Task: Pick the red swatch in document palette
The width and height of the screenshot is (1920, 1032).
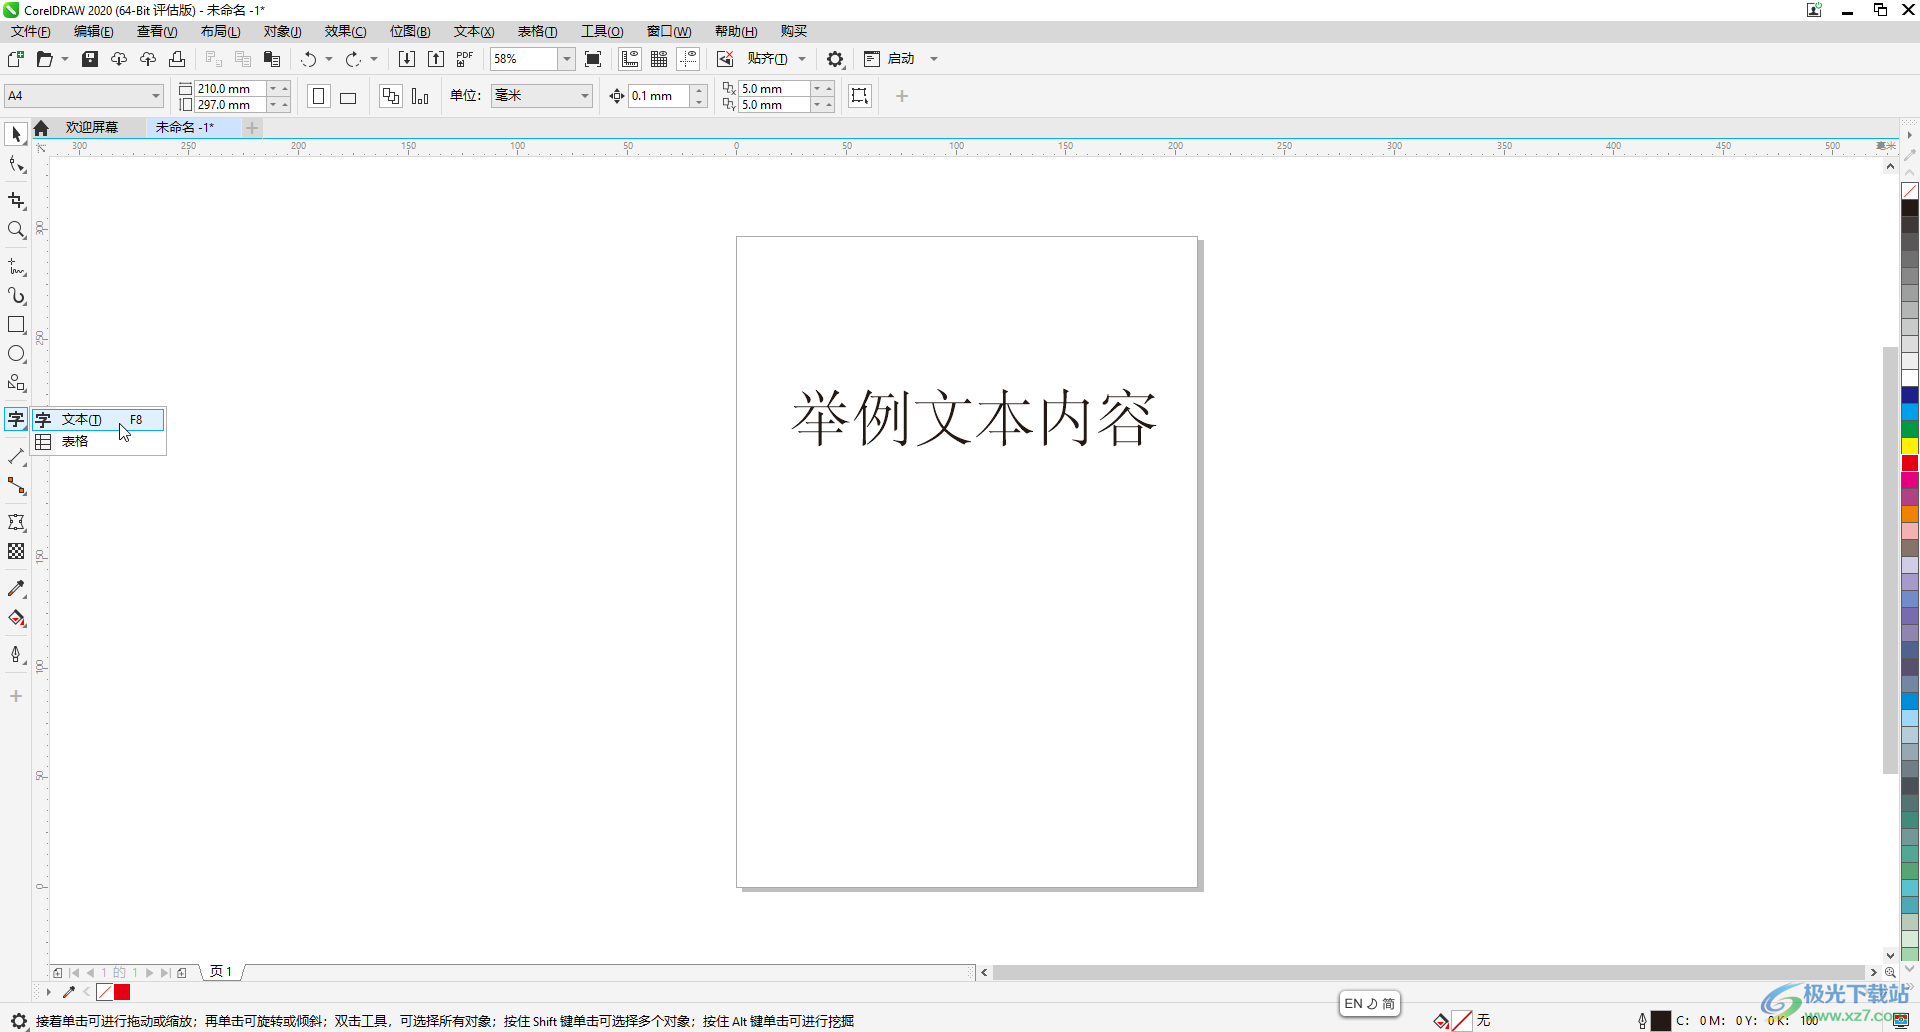Action: [x=122, y=992]
